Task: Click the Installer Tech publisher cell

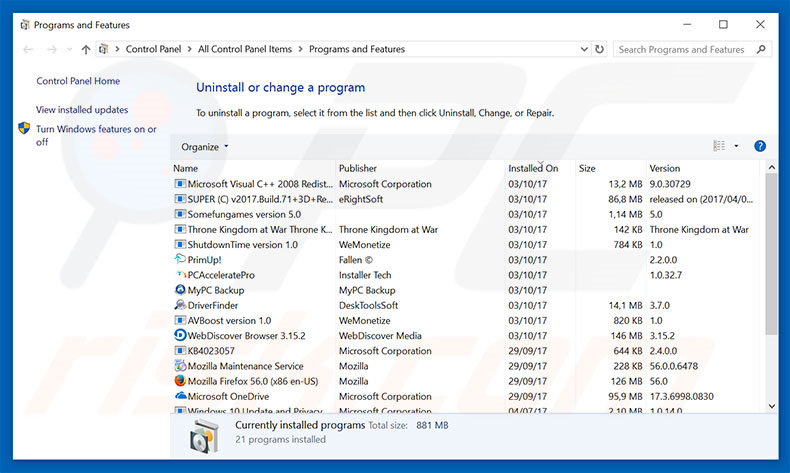Action: (x=365, y=275)
